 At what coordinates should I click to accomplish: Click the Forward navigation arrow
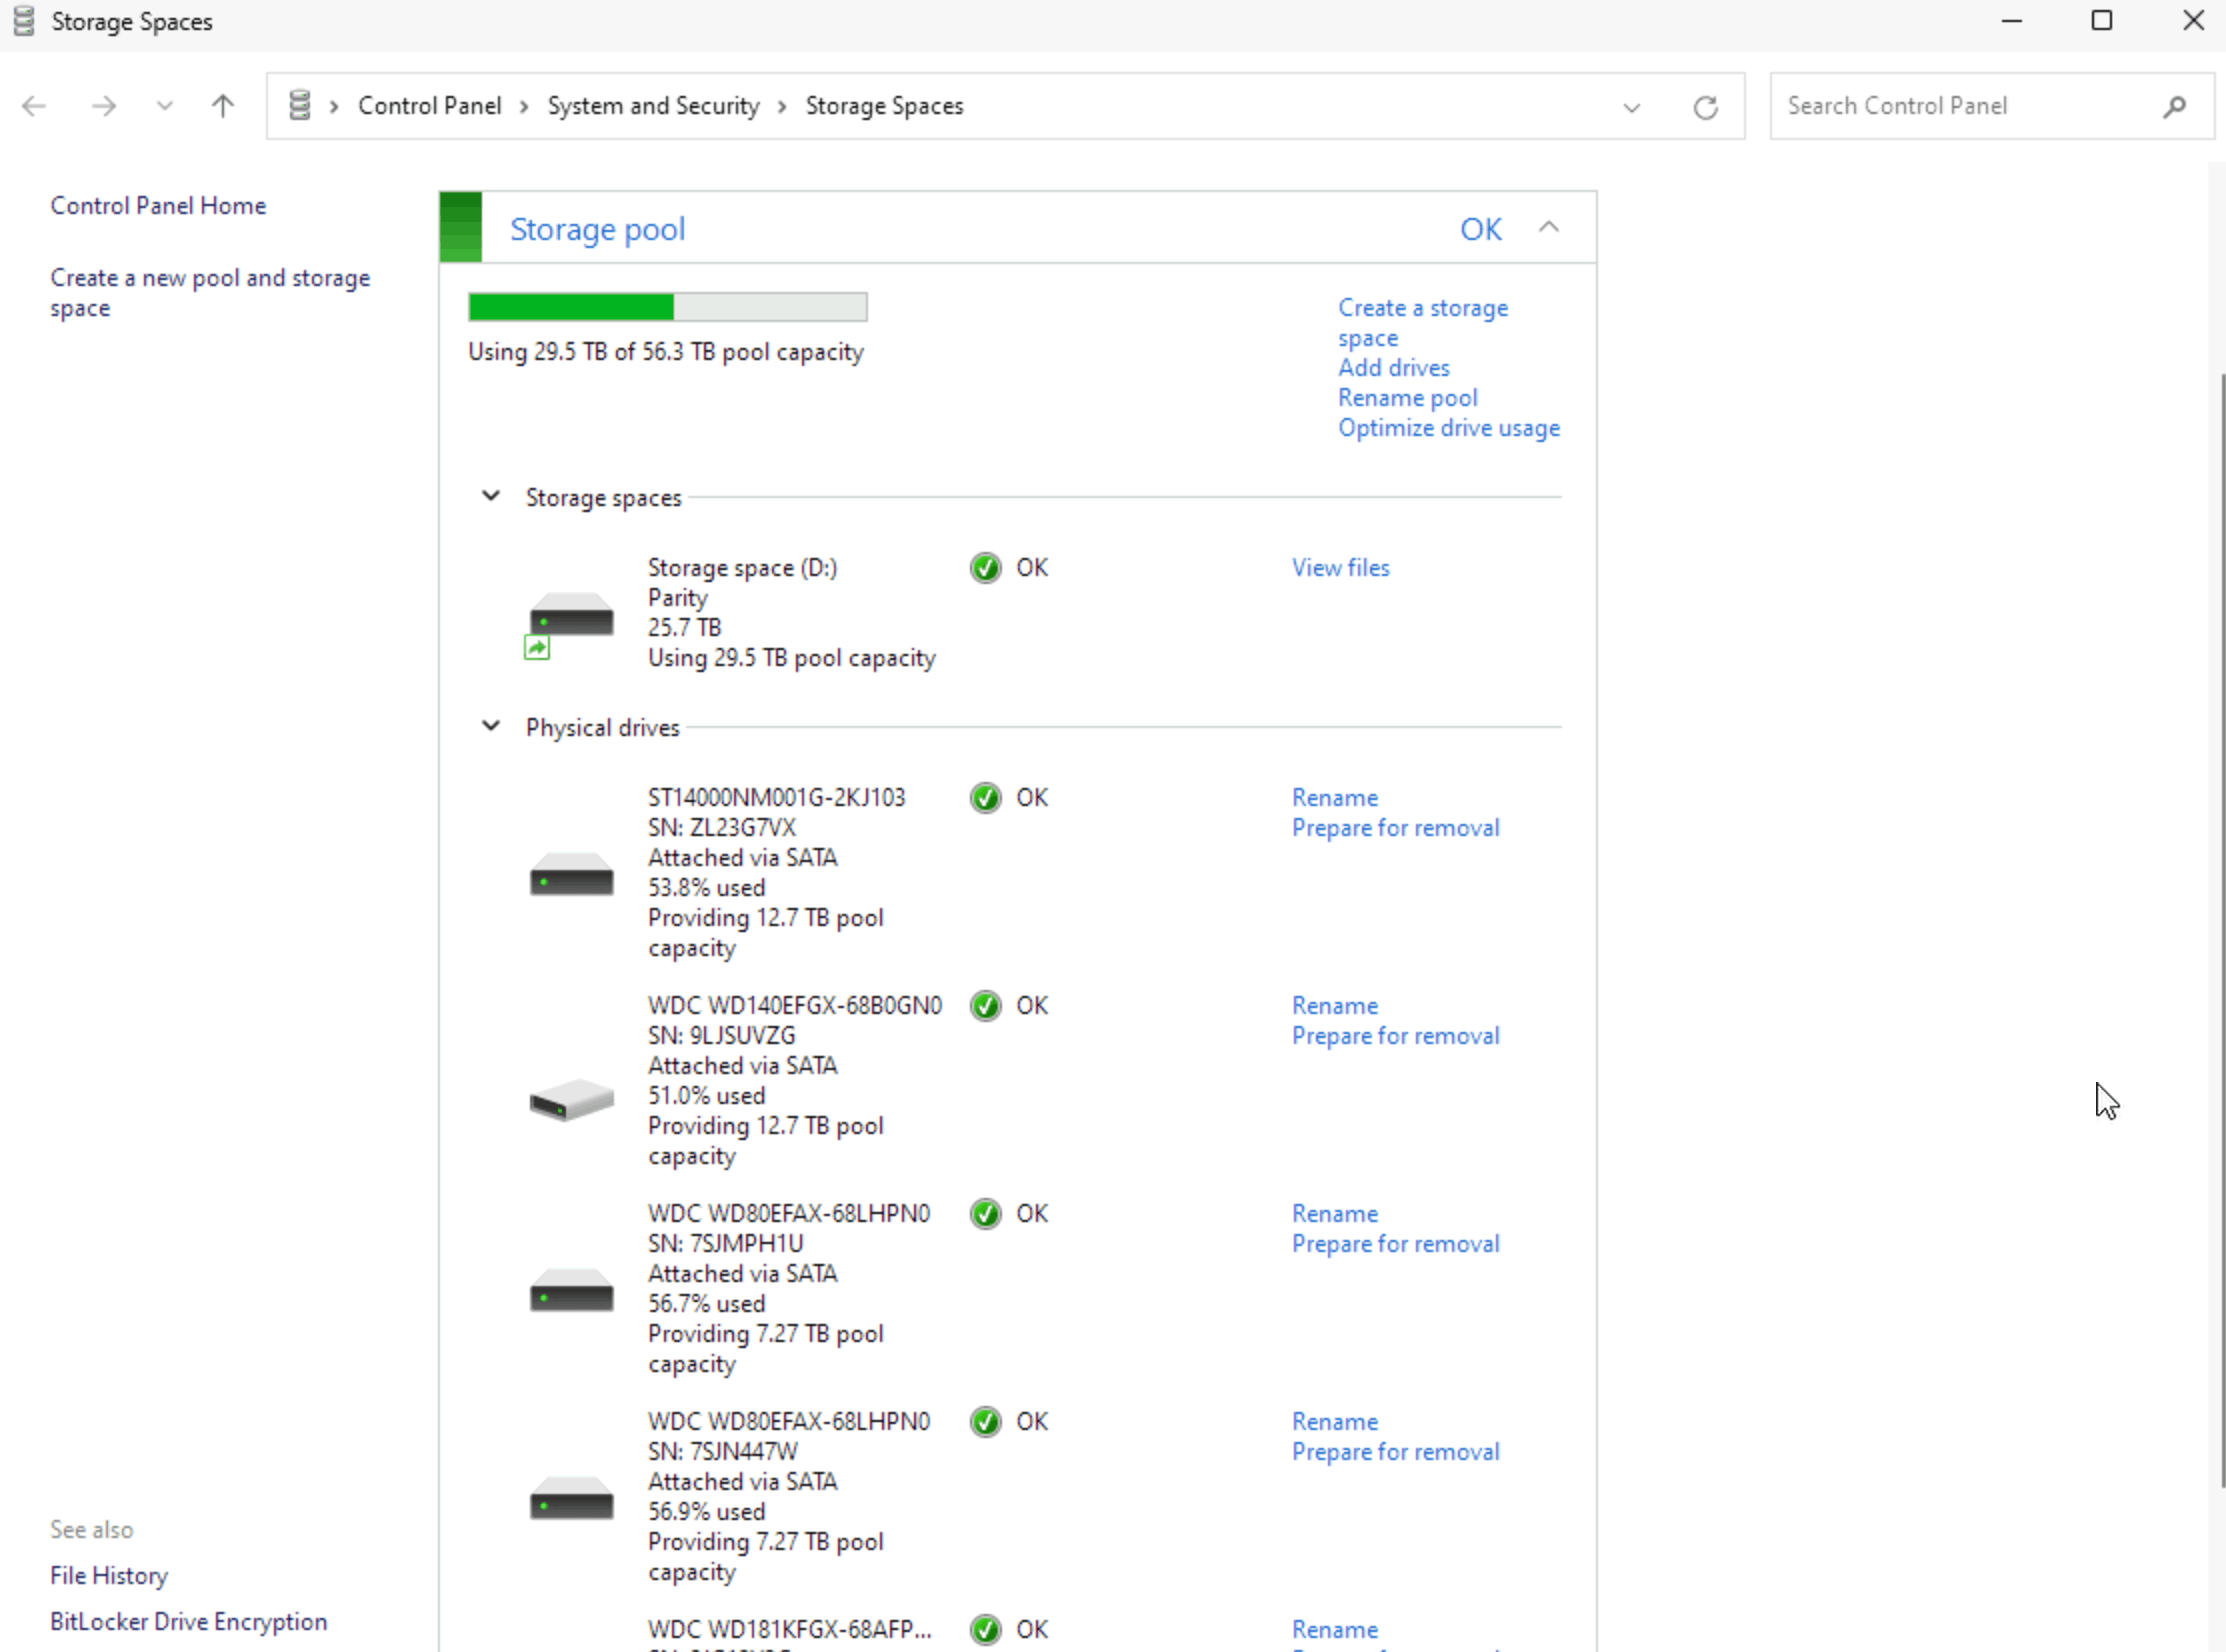pos(103,106)
